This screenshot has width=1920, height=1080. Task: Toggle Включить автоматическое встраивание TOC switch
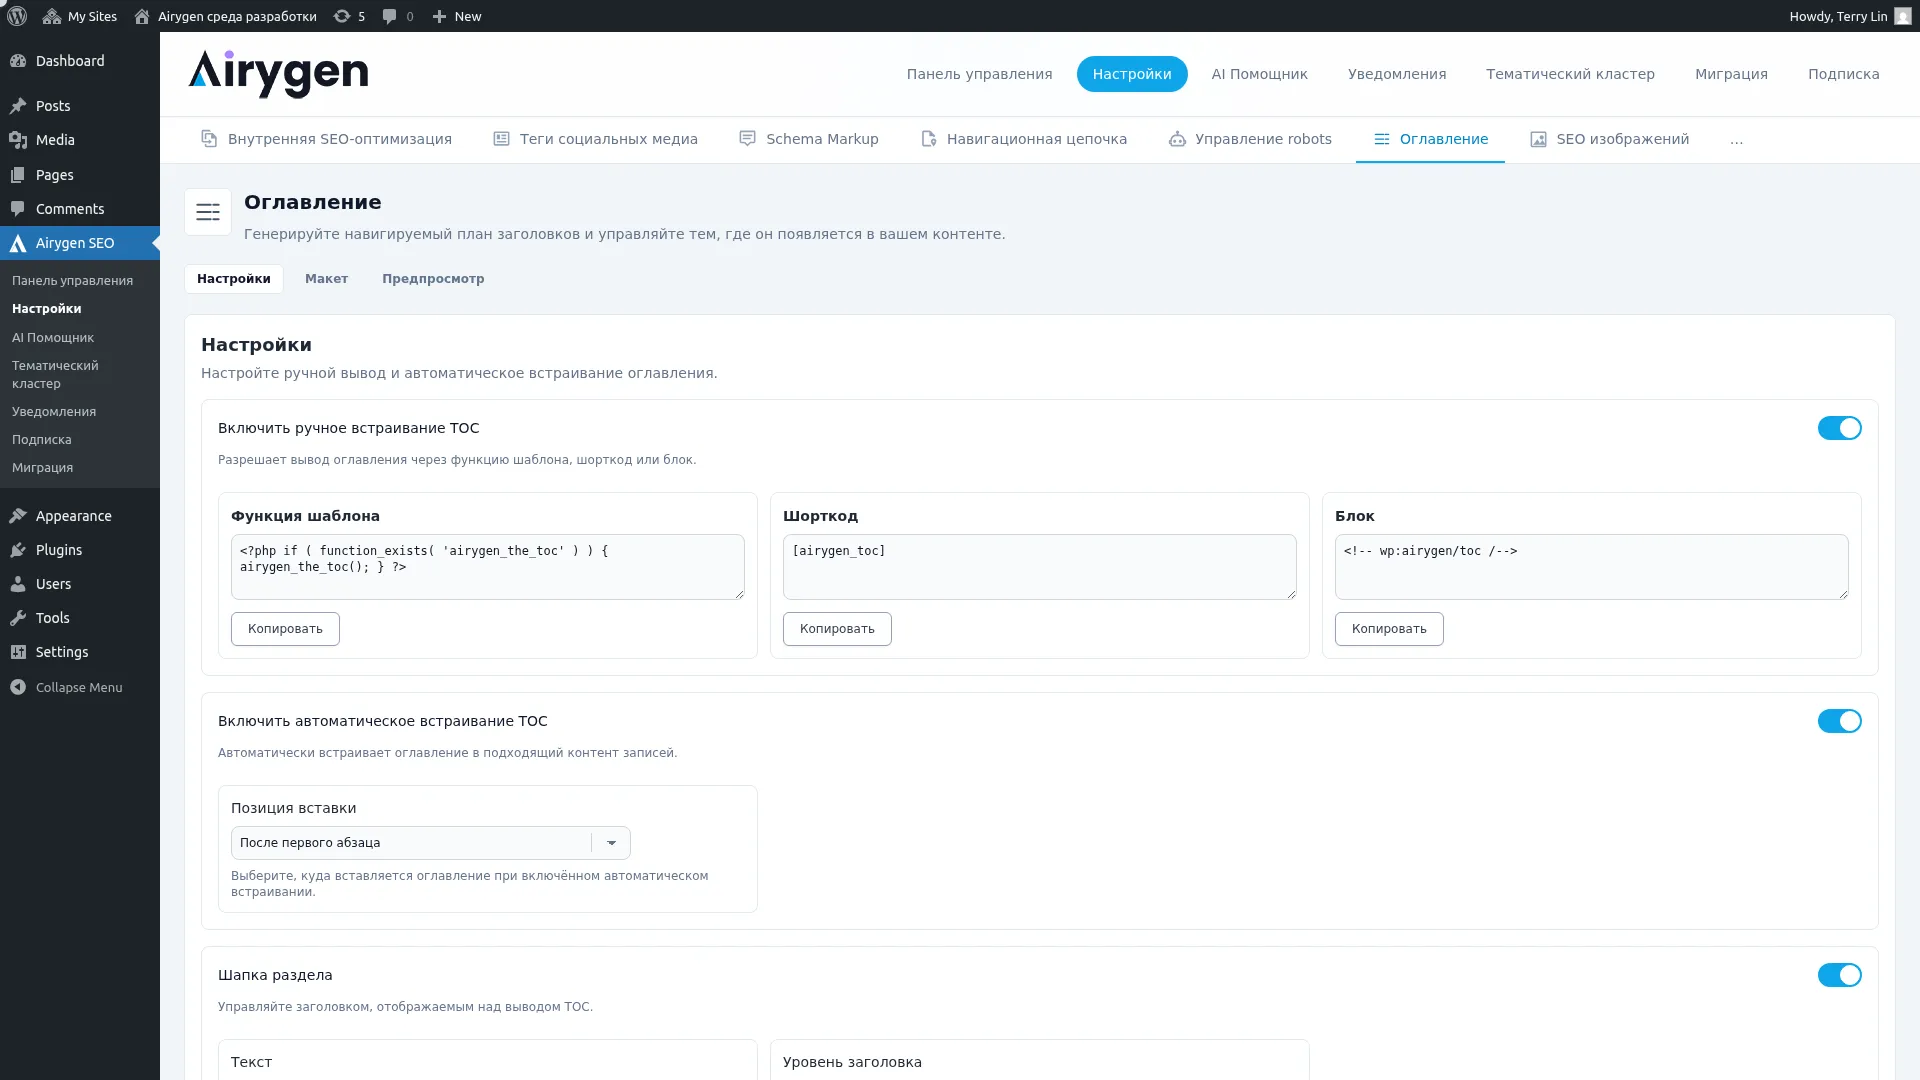(1839, 721)
